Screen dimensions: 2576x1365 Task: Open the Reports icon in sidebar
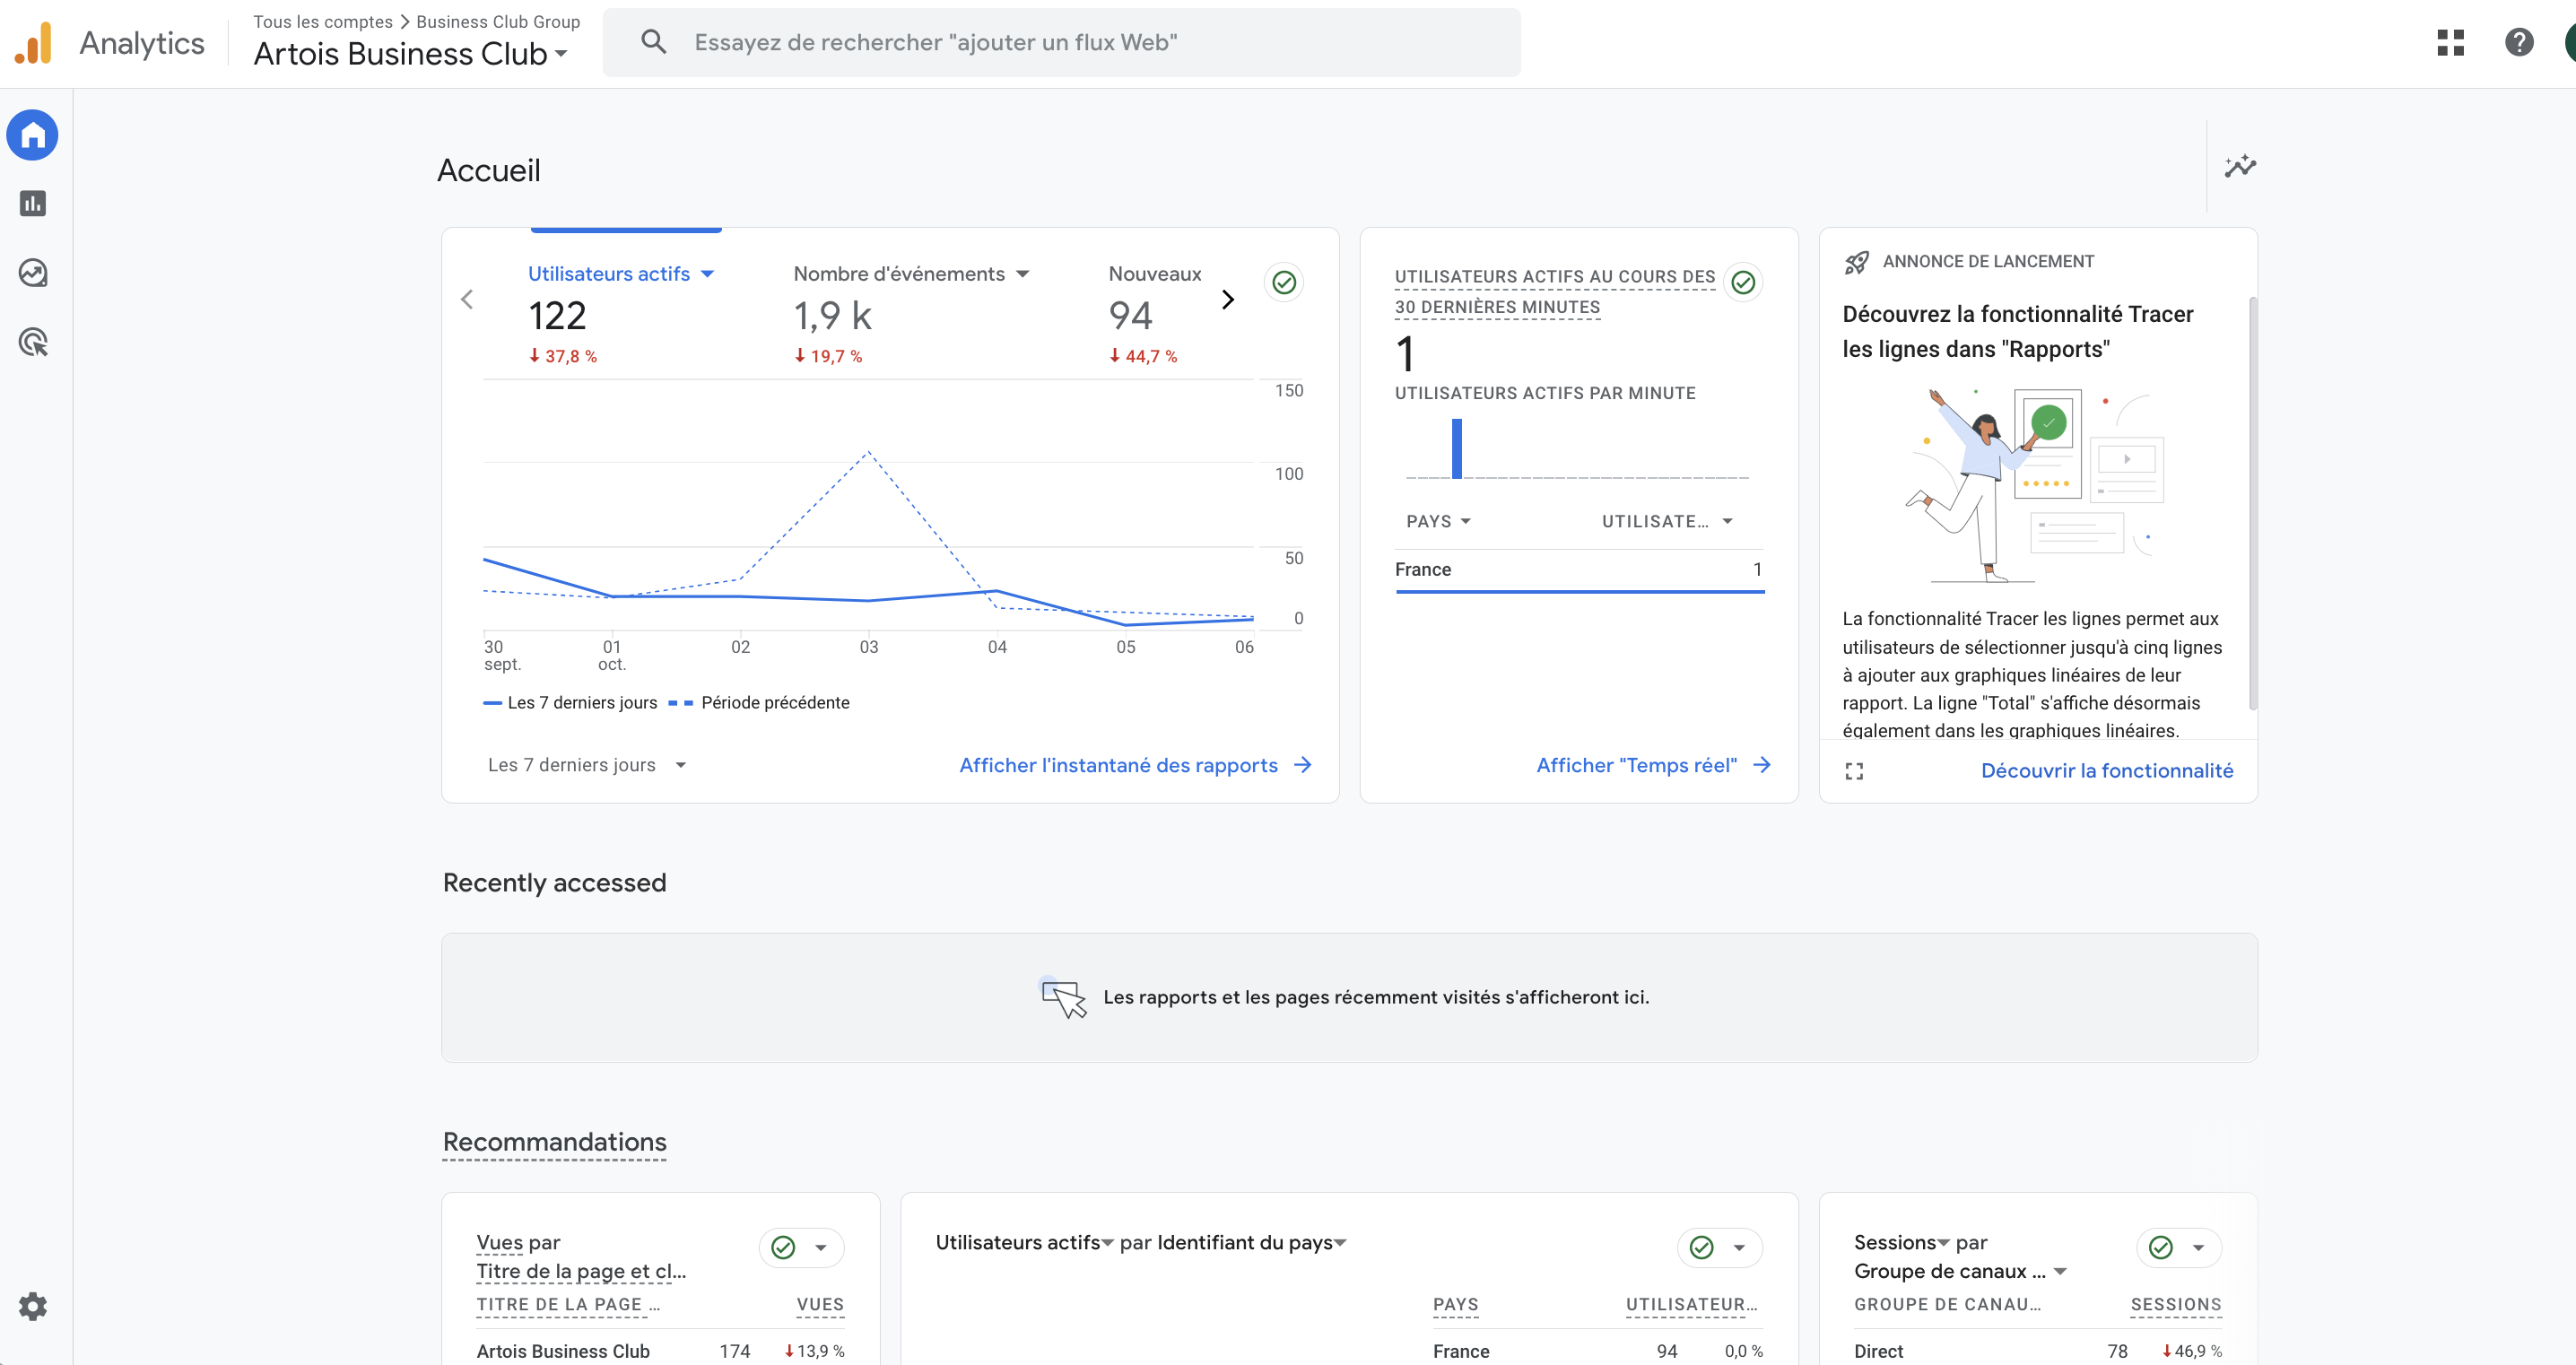point(33,204)
